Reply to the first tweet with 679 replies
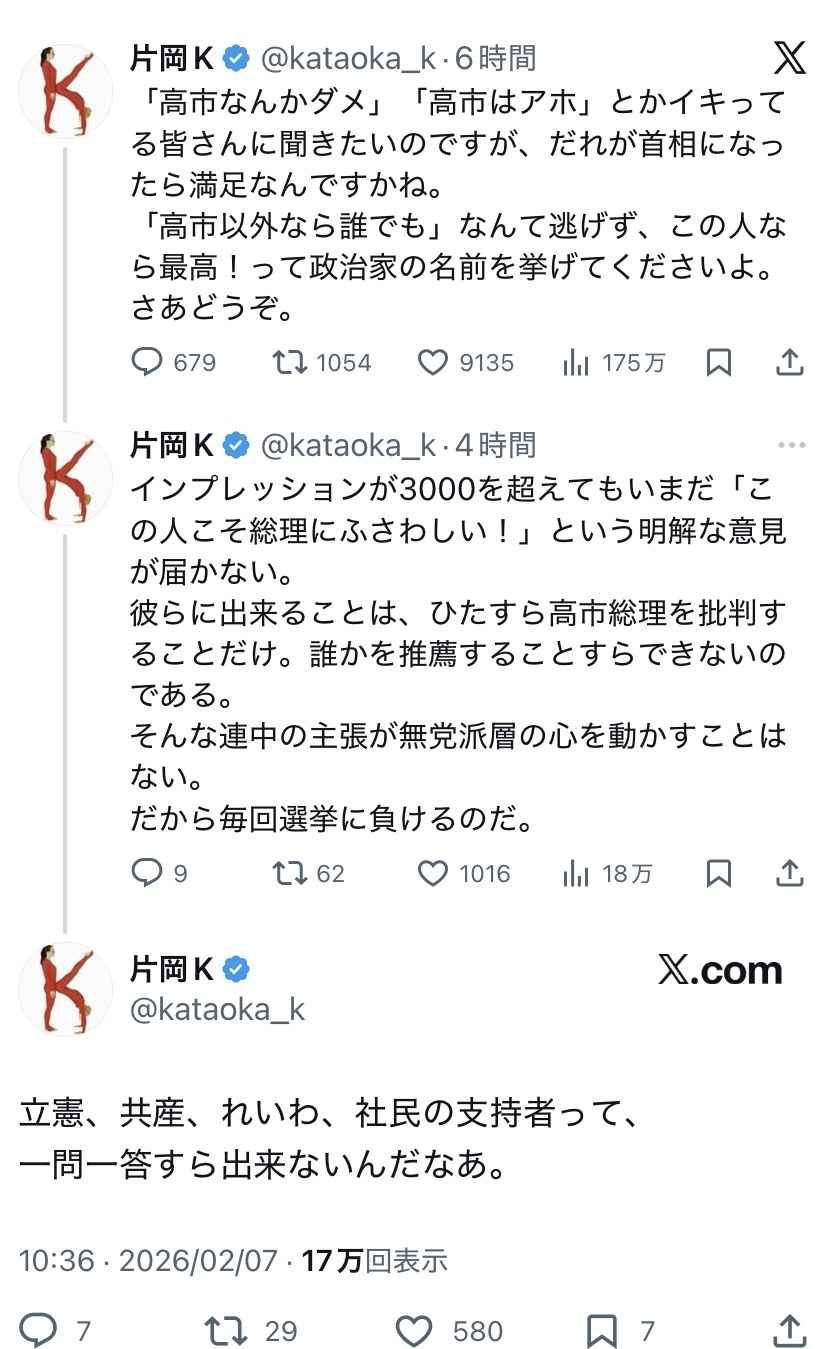 (148, 362)
